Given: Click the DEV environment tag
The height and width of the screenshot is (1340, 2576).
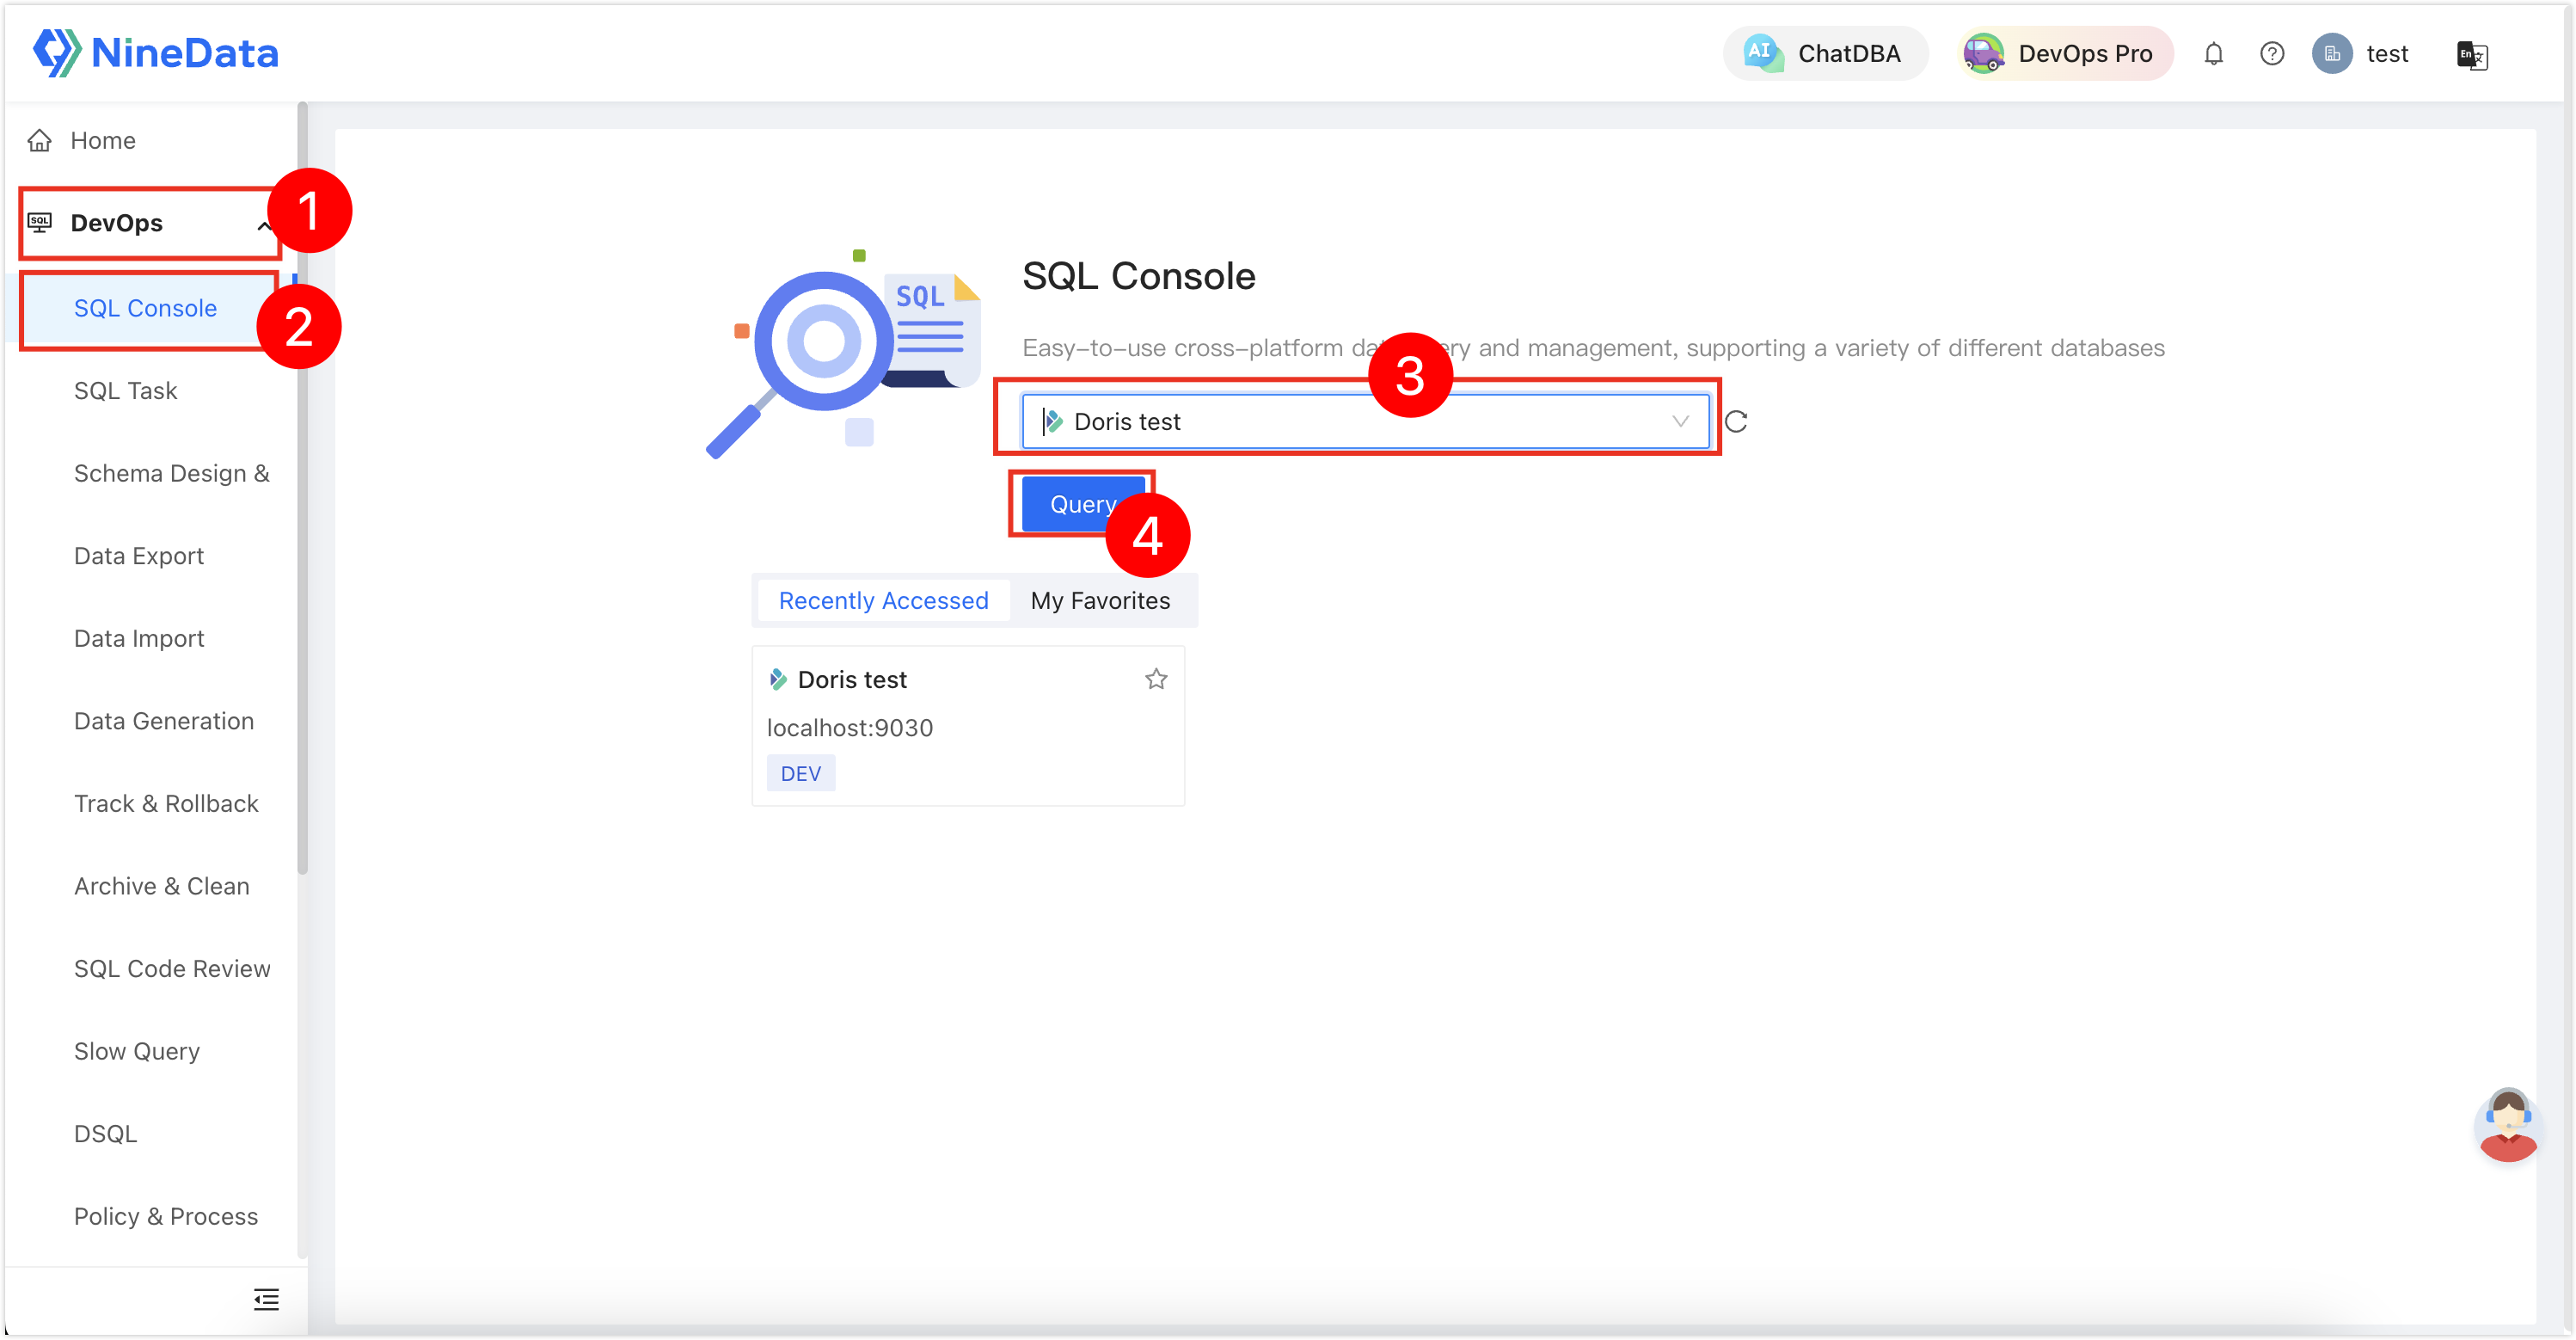Looking at the screenshot, I should coord(800,773).
